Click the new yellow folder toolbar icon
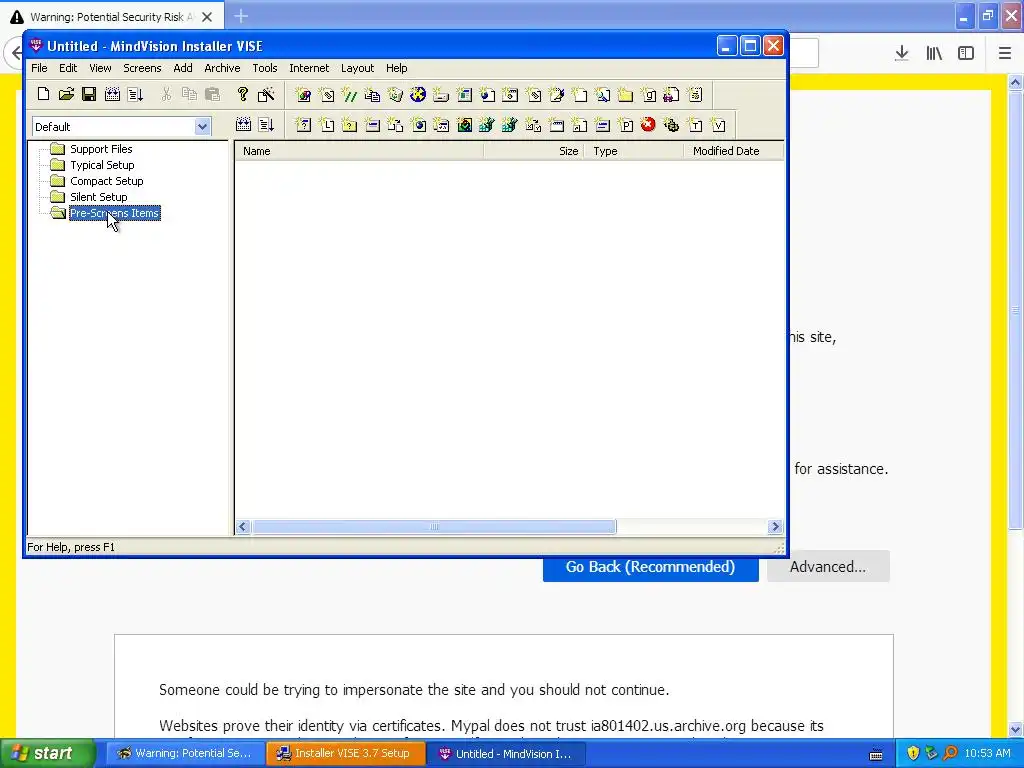Image resolution: width=1024 pixels, height=768 pixels. click(625, 95)
